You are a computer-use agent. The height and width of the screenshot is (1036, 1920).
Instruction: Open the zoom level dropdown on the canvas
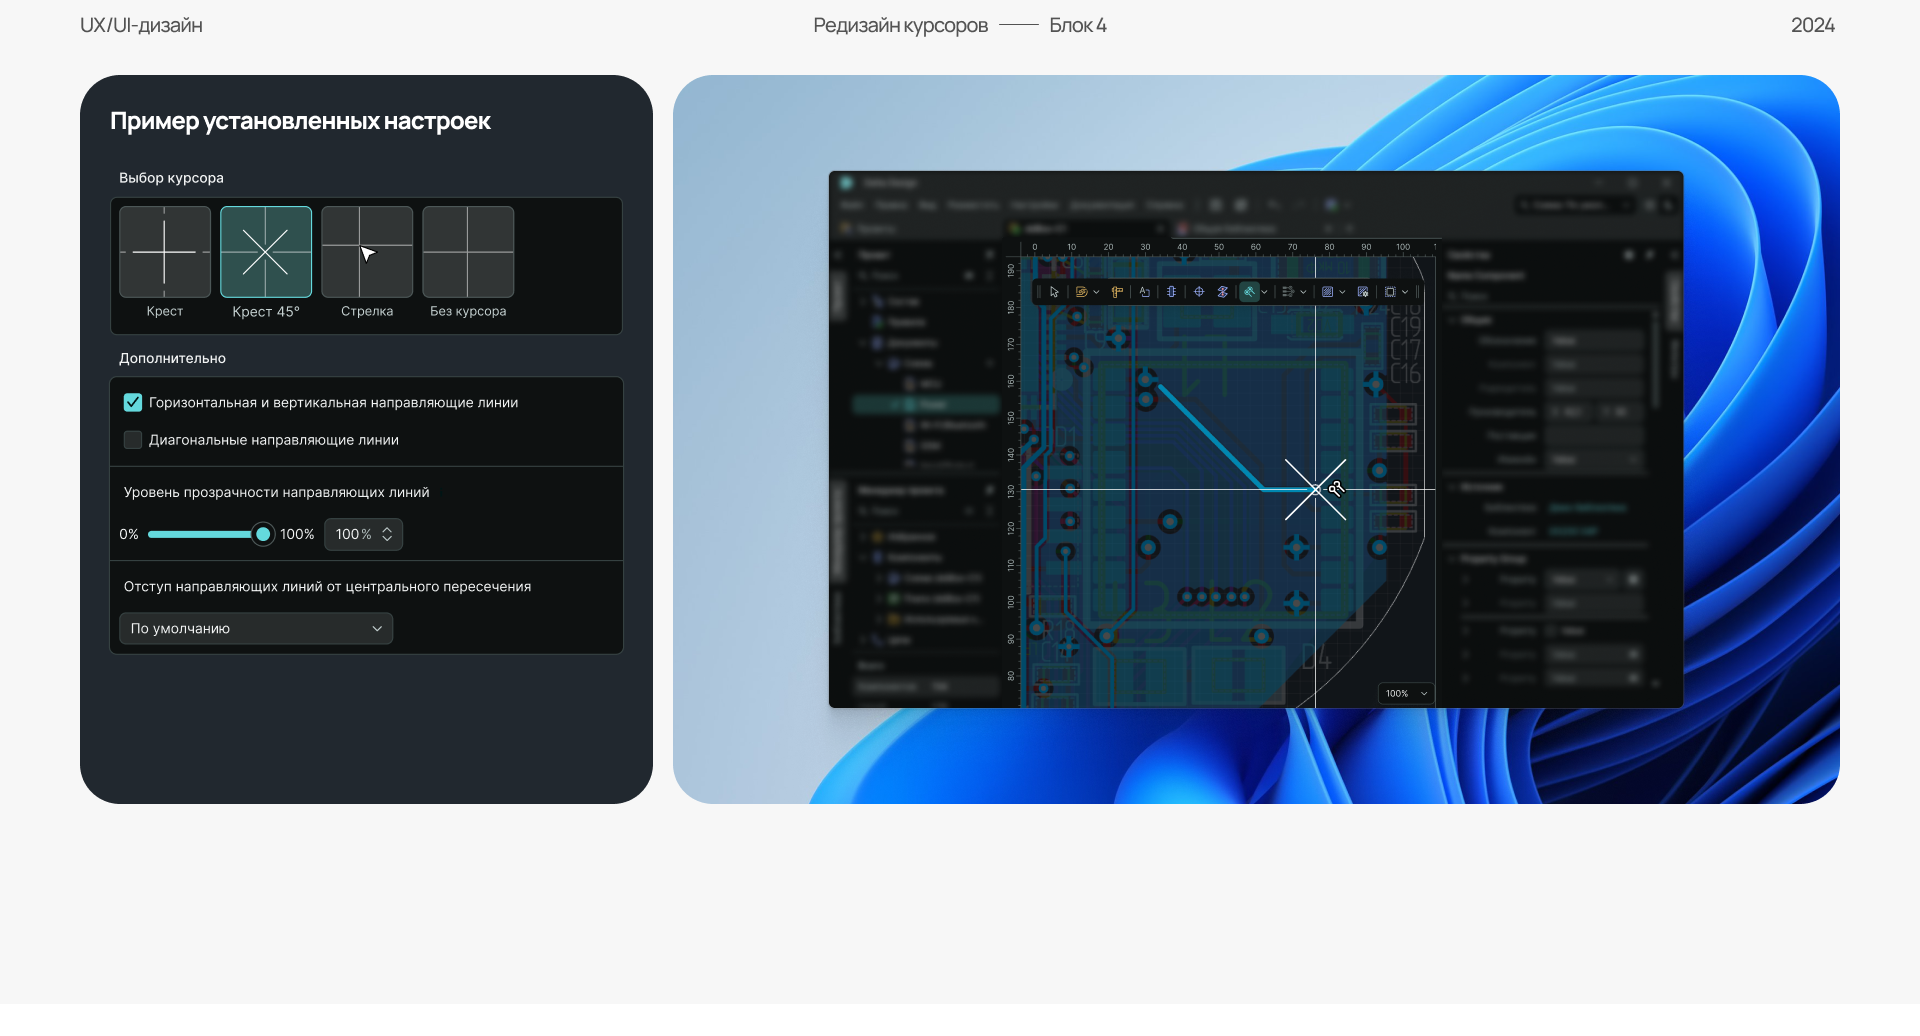point(1405,693)
